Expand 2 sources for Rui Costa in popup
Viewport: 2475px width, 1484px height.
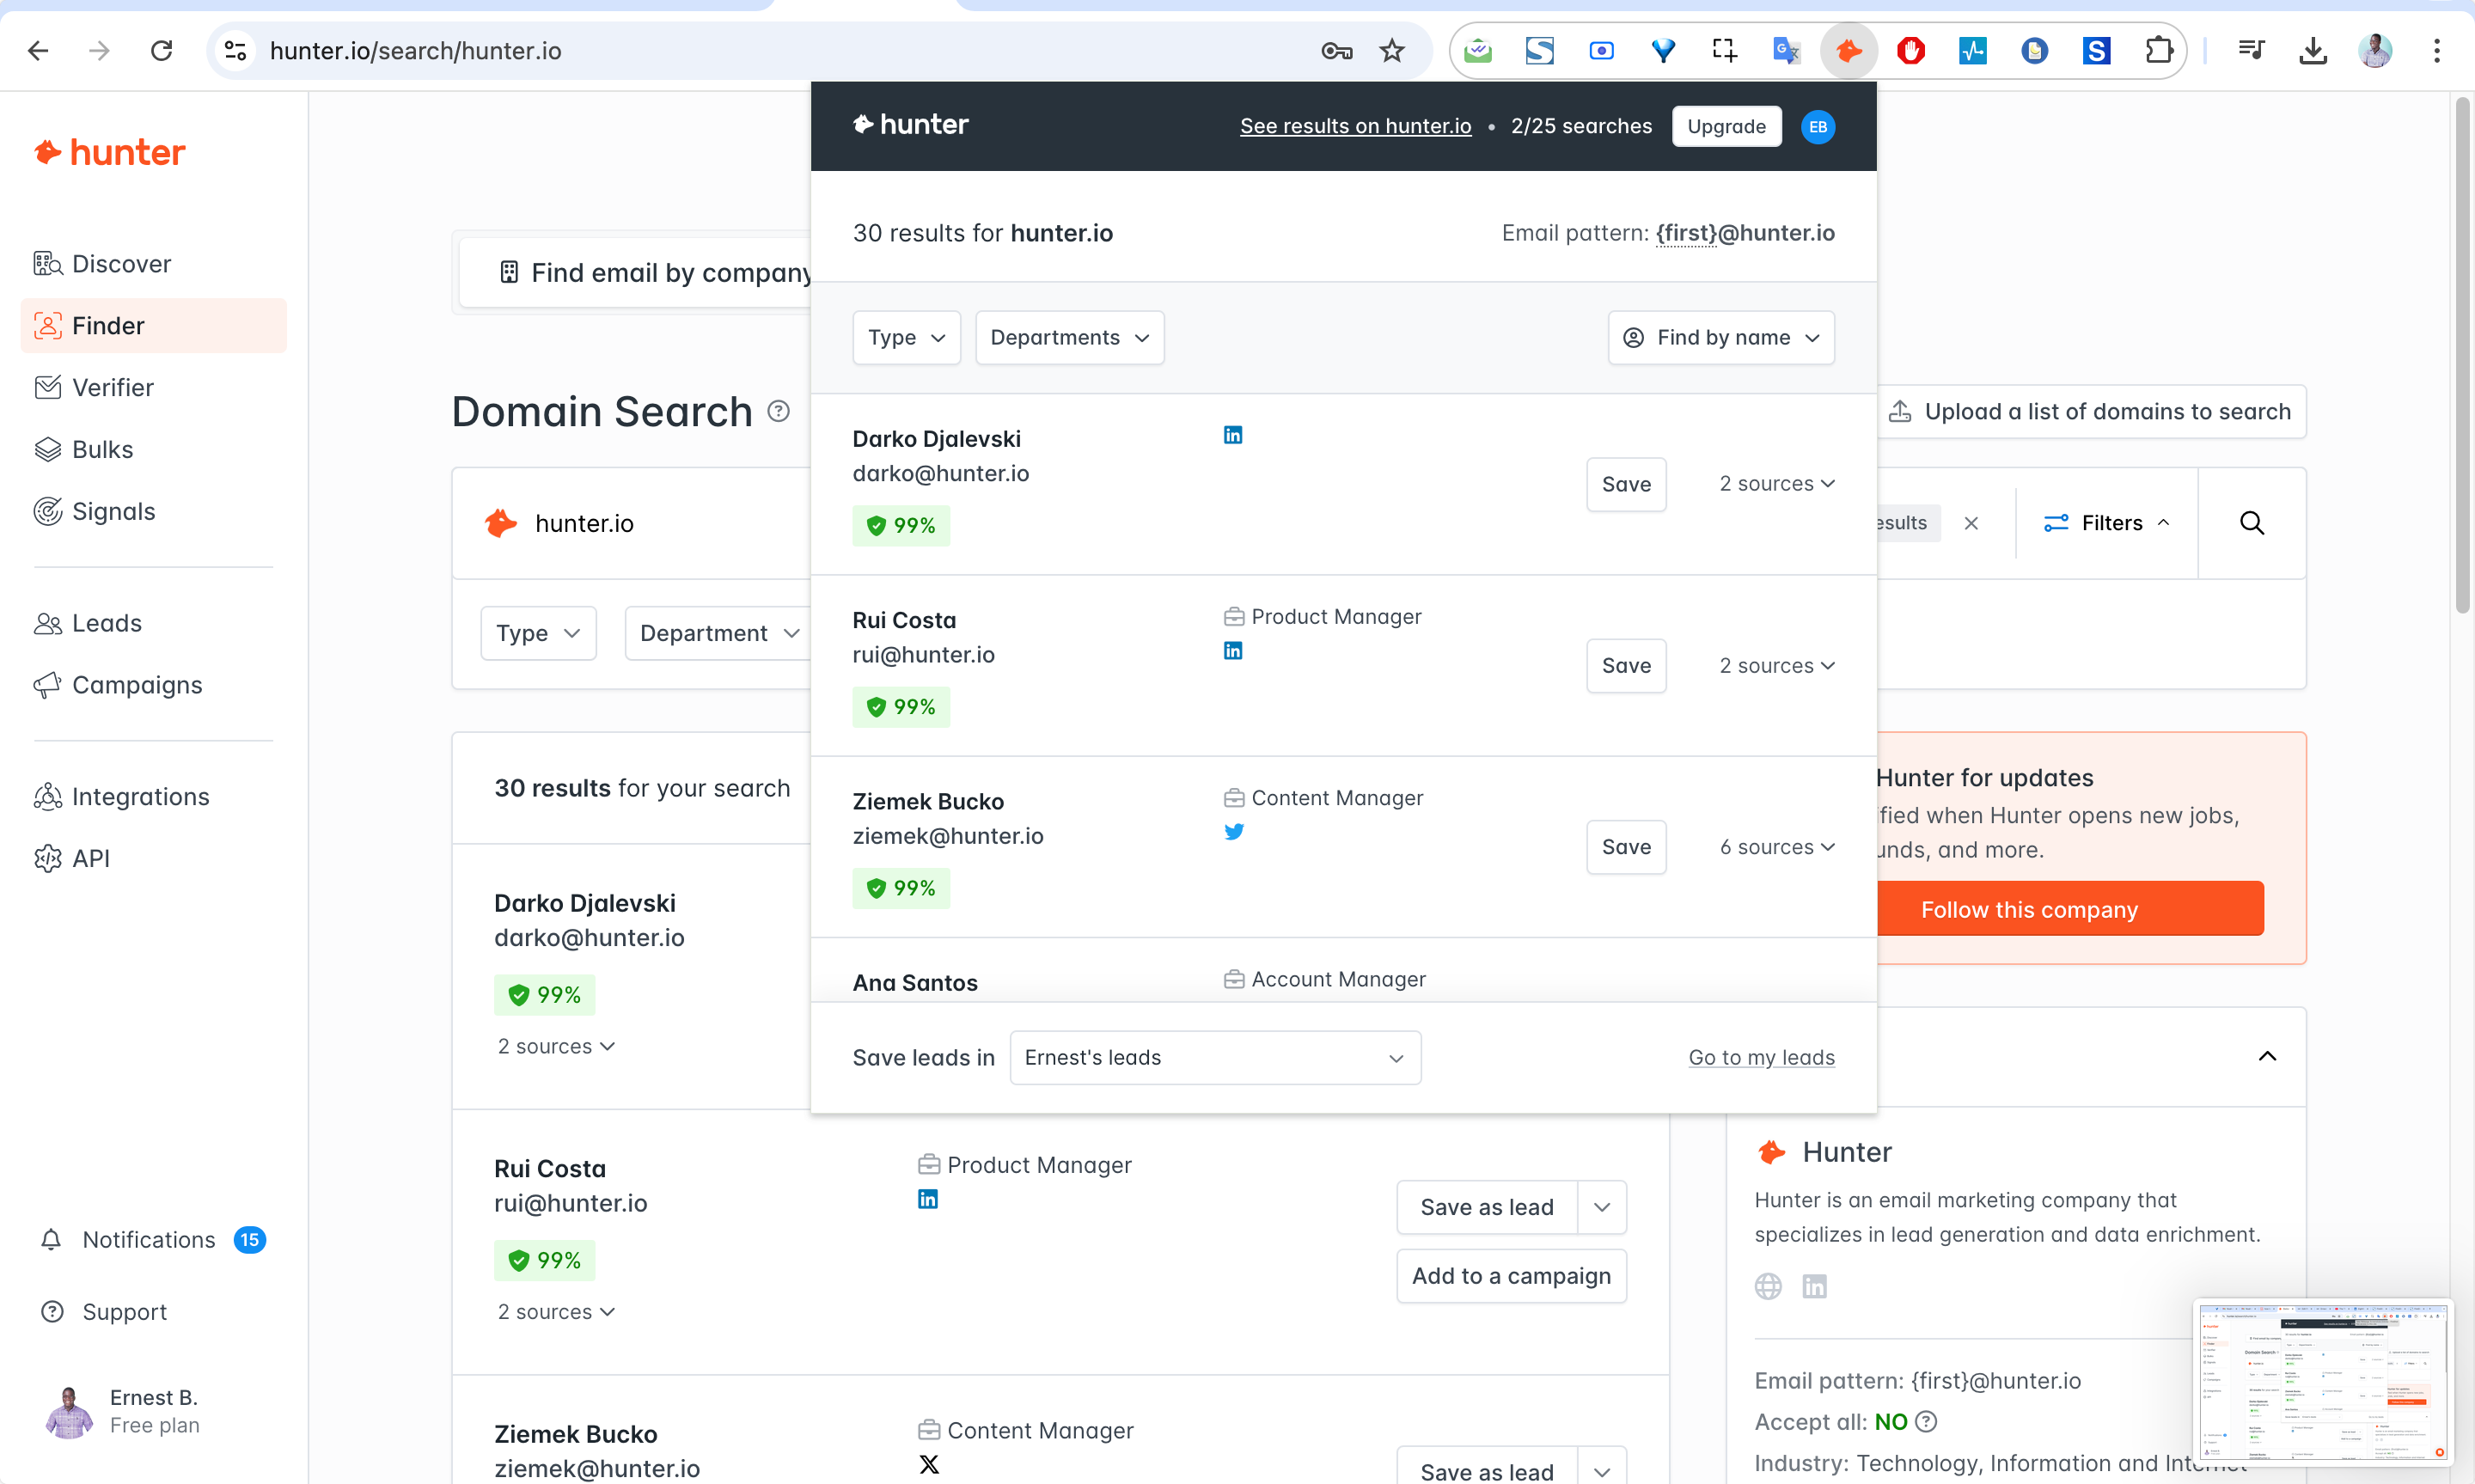tap(1777, 666)
